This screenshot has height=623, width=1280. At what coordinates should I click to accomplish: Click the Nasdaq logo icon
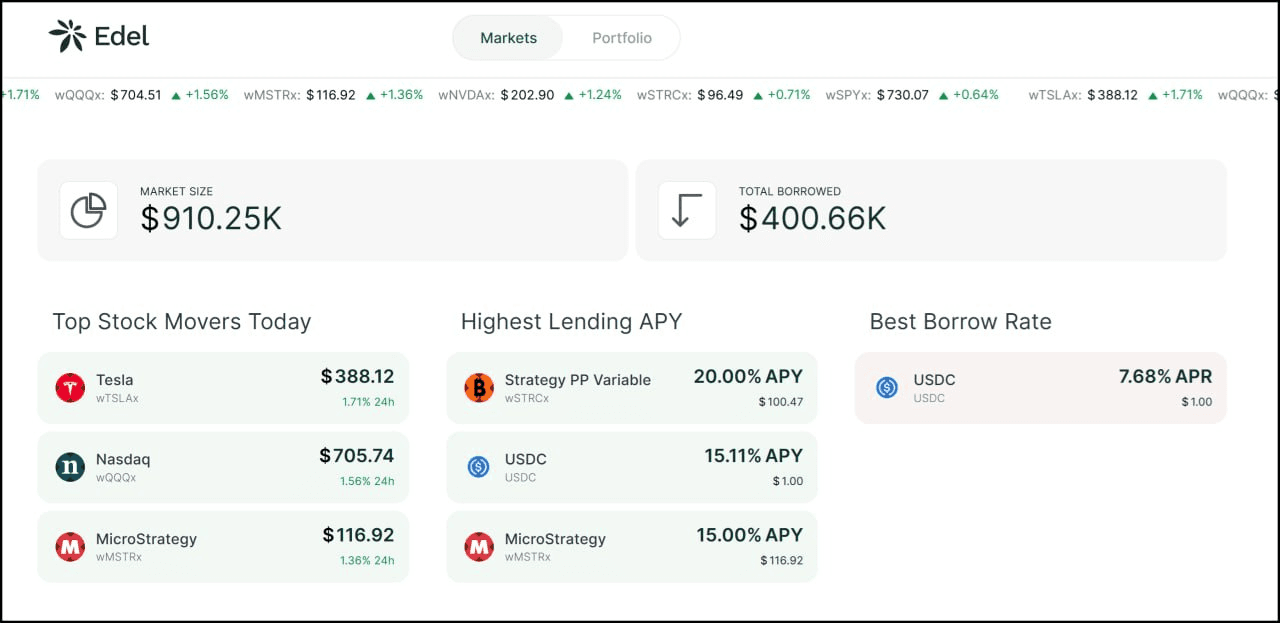click(x=70, y=467)
